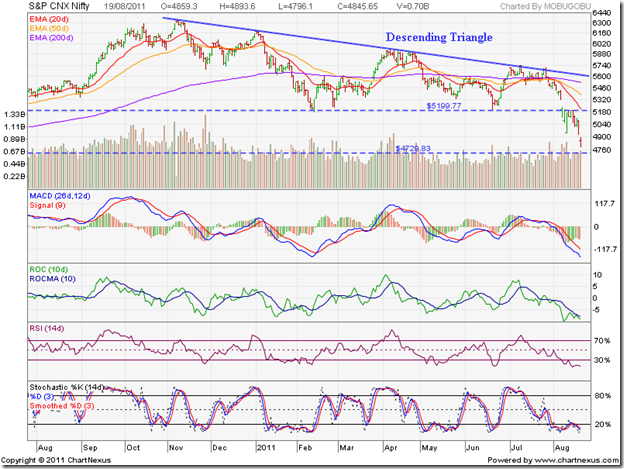
Task: Click the Feb marker on time axis
Action: (305, 448)
